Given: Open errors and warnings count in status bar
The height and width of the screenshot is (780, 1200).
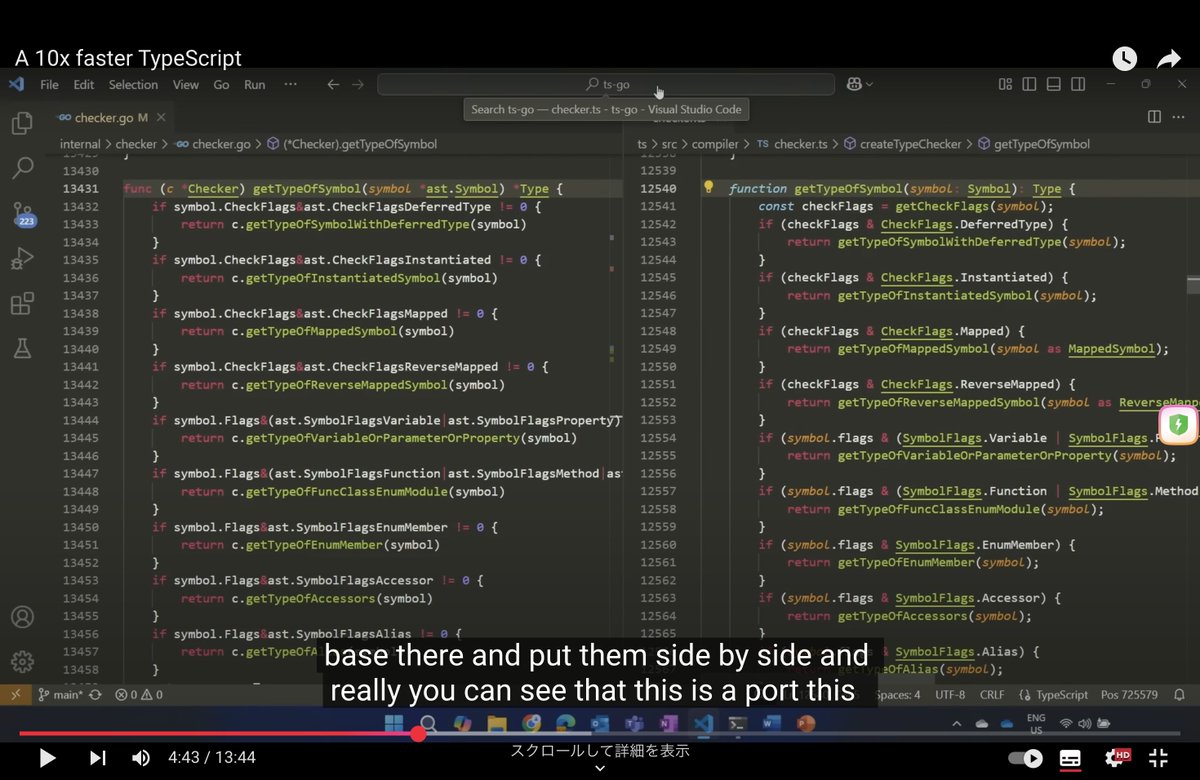Looking at the screenshot, I should 139,694.
